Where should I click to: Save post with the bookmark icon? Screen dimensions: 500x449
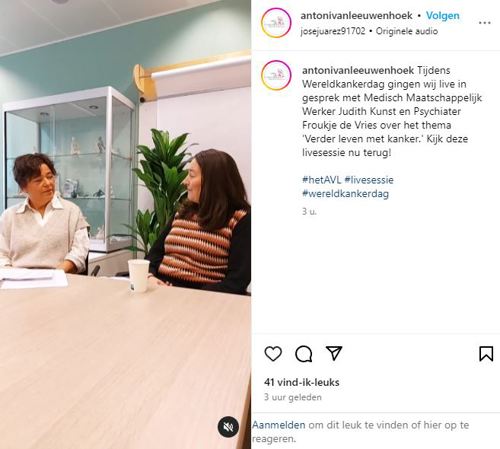pos(486,353)
